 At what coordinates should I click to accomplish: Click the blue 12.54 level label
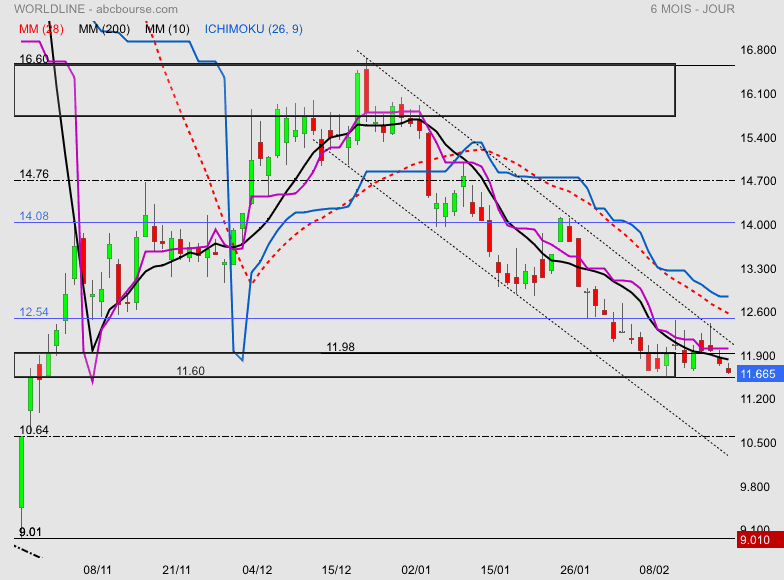34,312
